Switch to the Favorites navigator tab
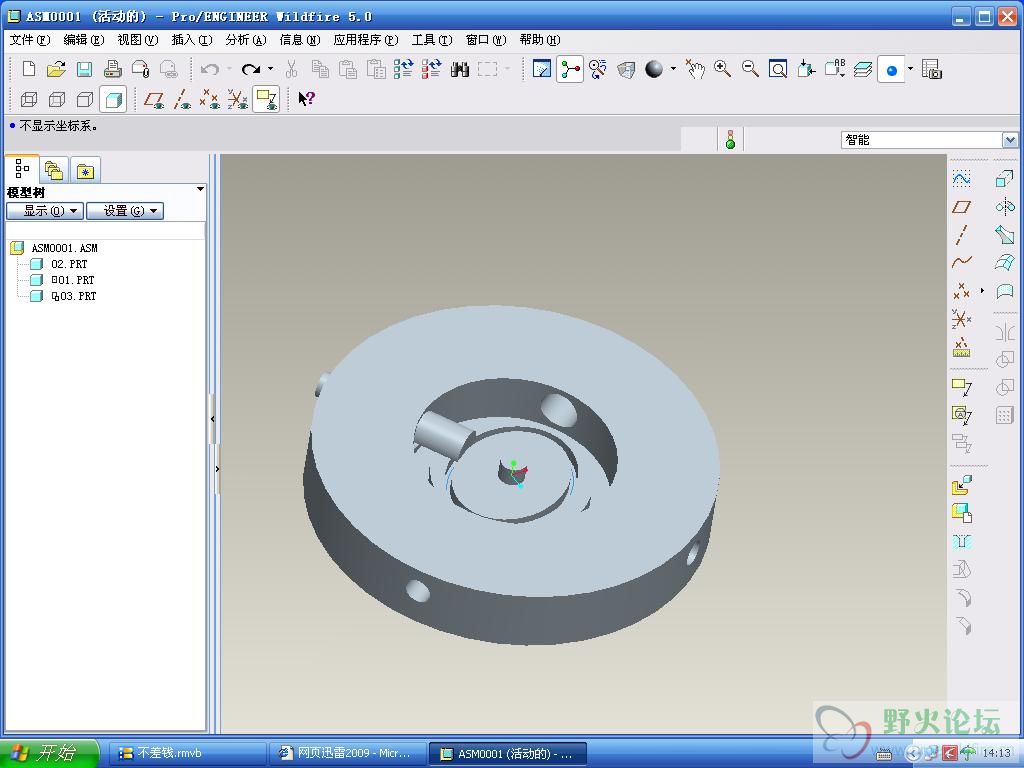Screen dimensions: 1024x768 pyautogui.click(x=85, y=171)
